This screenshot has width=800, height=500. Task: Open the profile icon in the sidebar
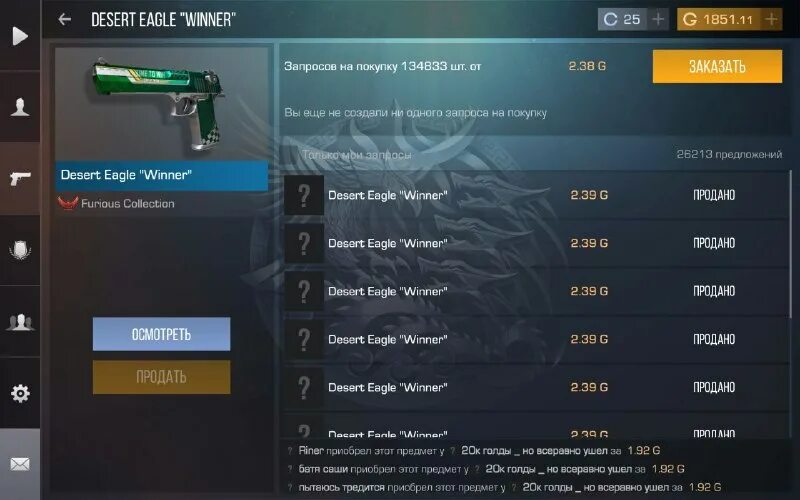(x=20, y=107)
